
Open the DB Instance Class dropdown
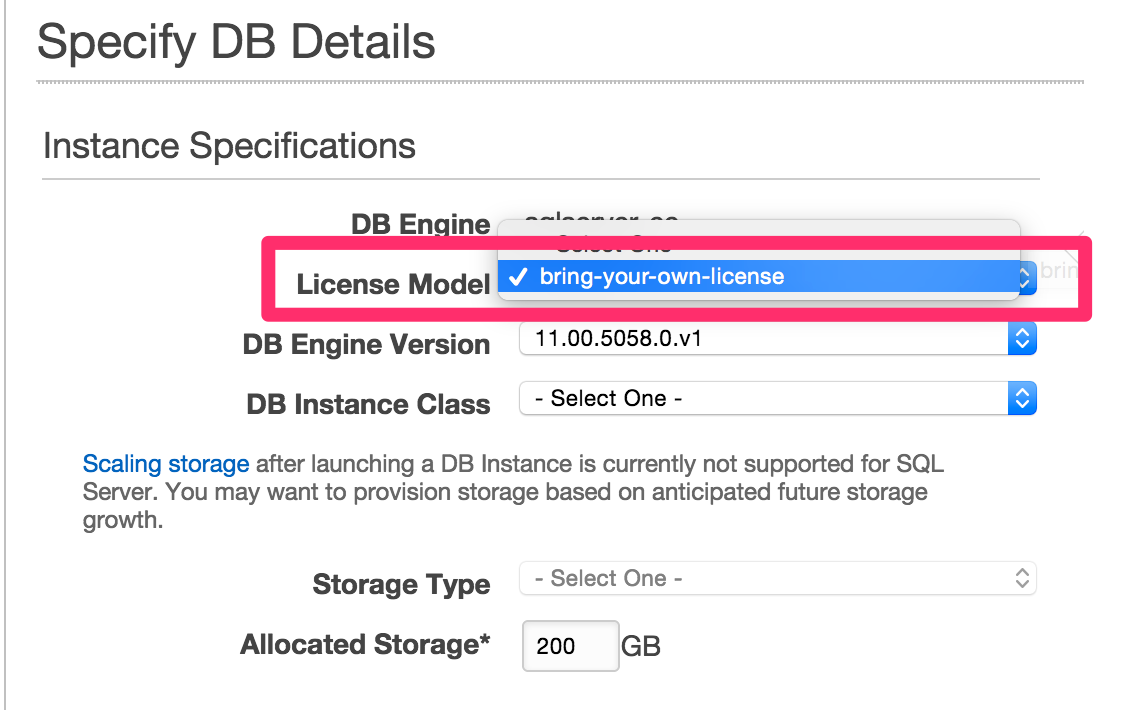(x=770, y=398)
